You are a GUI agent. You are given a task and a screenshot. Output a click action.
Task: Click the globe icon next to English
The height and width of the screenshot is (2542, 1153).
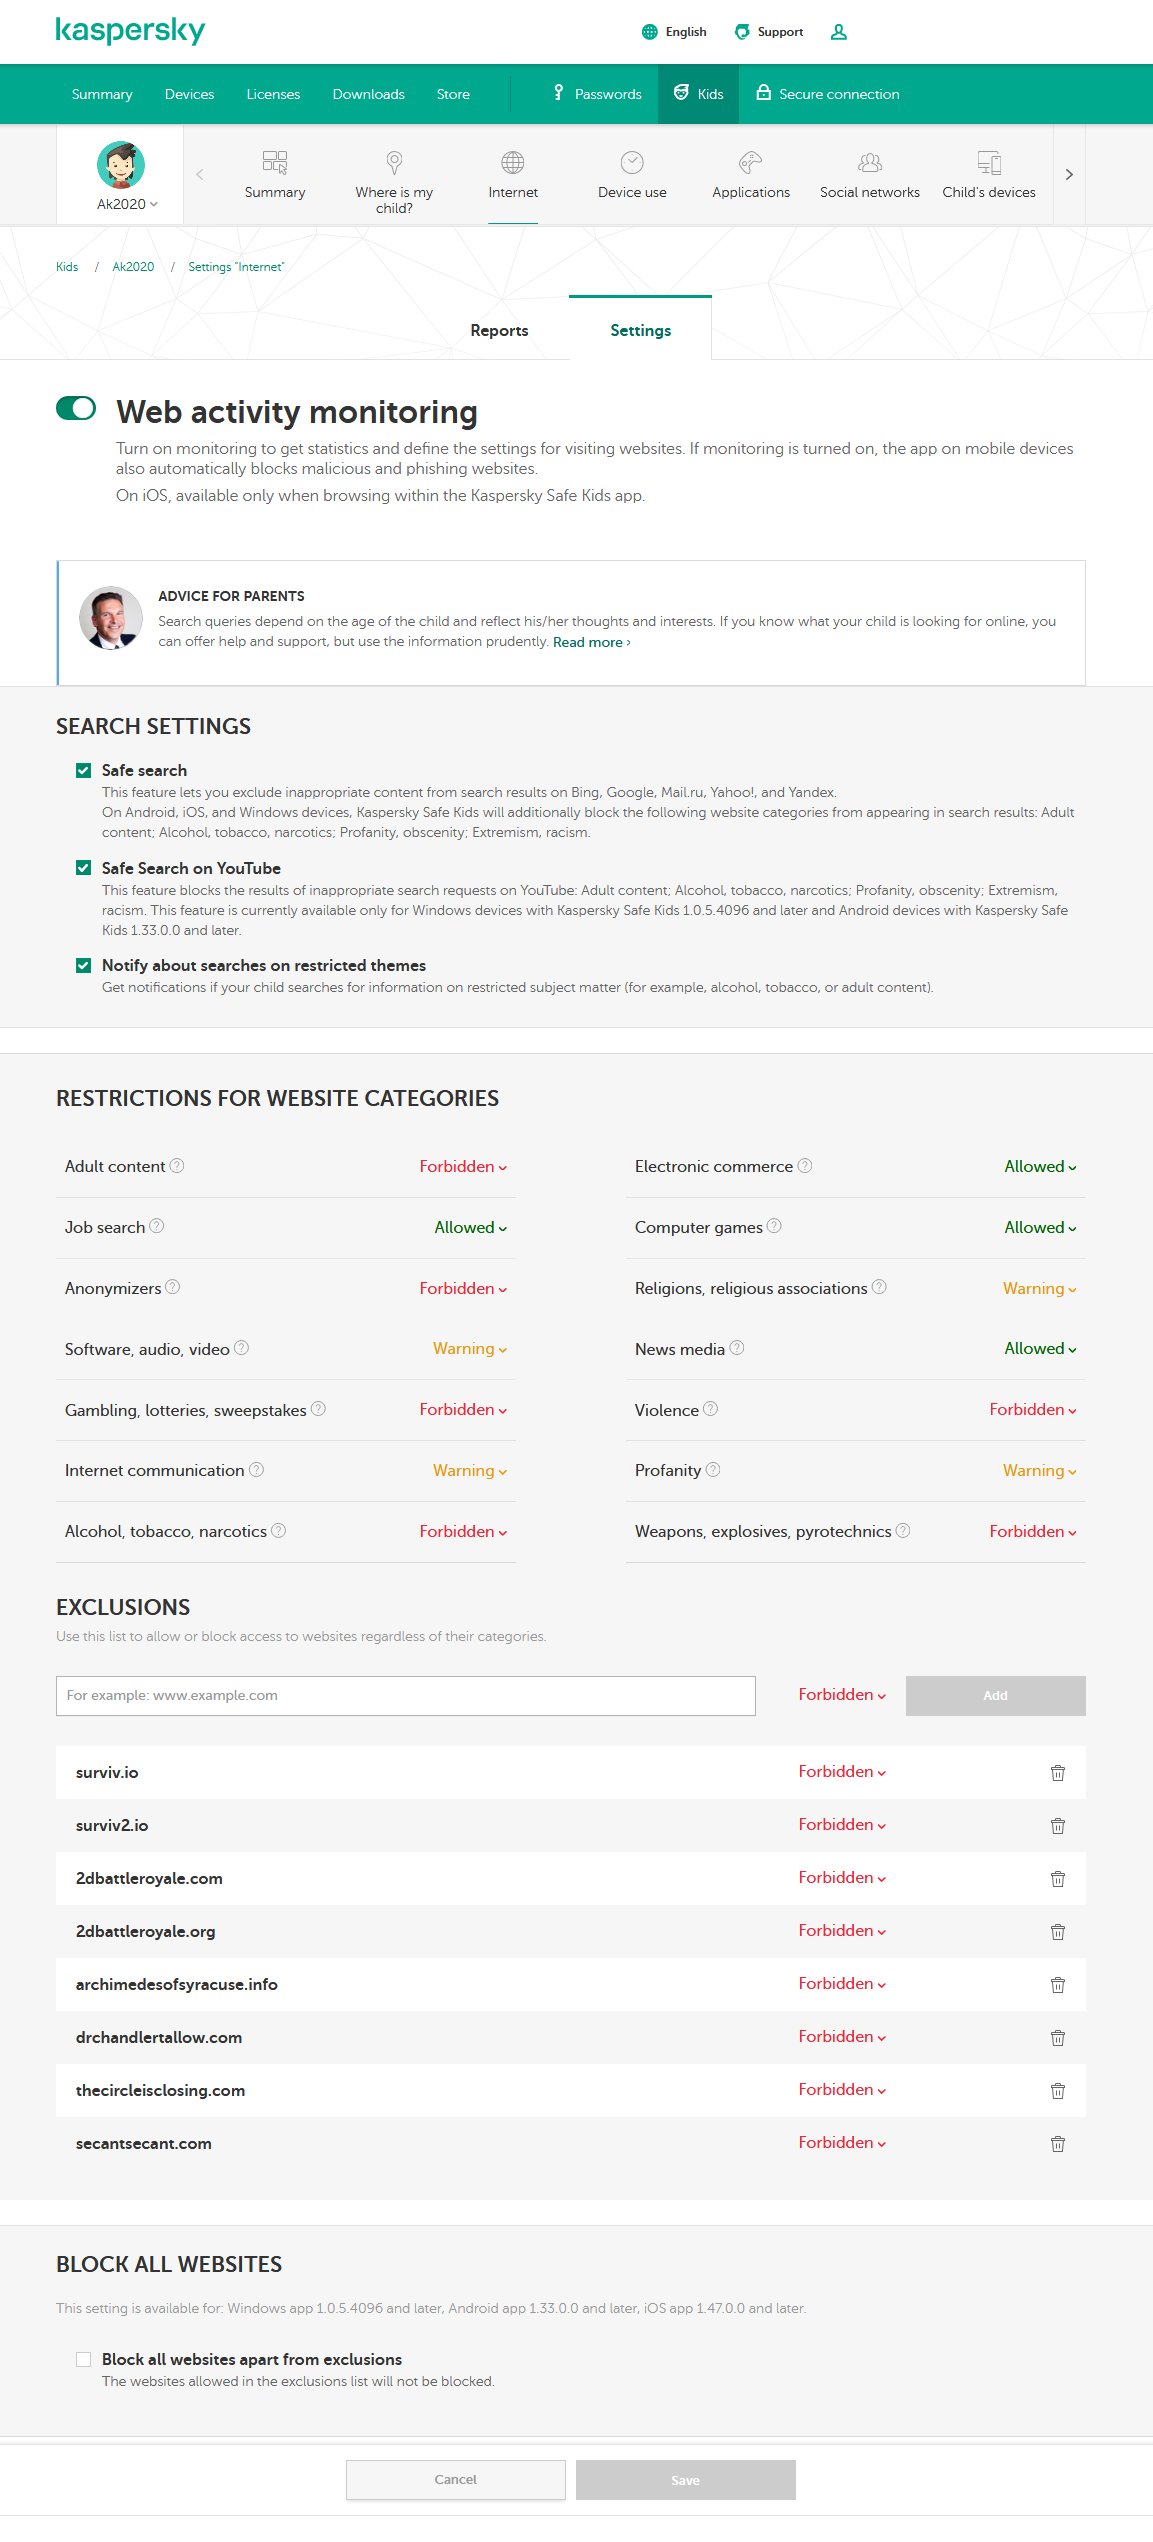pyautogui.click(x=650, y=32)
